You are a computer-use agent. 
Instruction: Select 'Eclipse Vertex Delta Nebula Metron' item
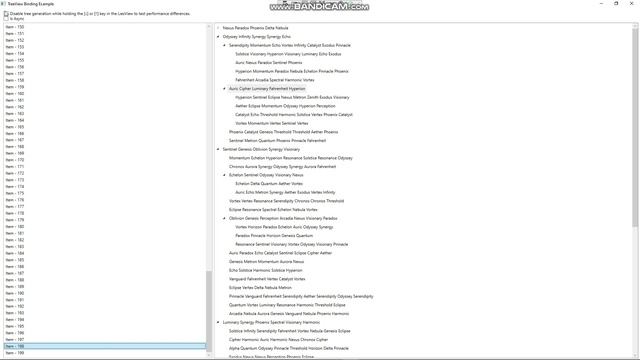260,288
